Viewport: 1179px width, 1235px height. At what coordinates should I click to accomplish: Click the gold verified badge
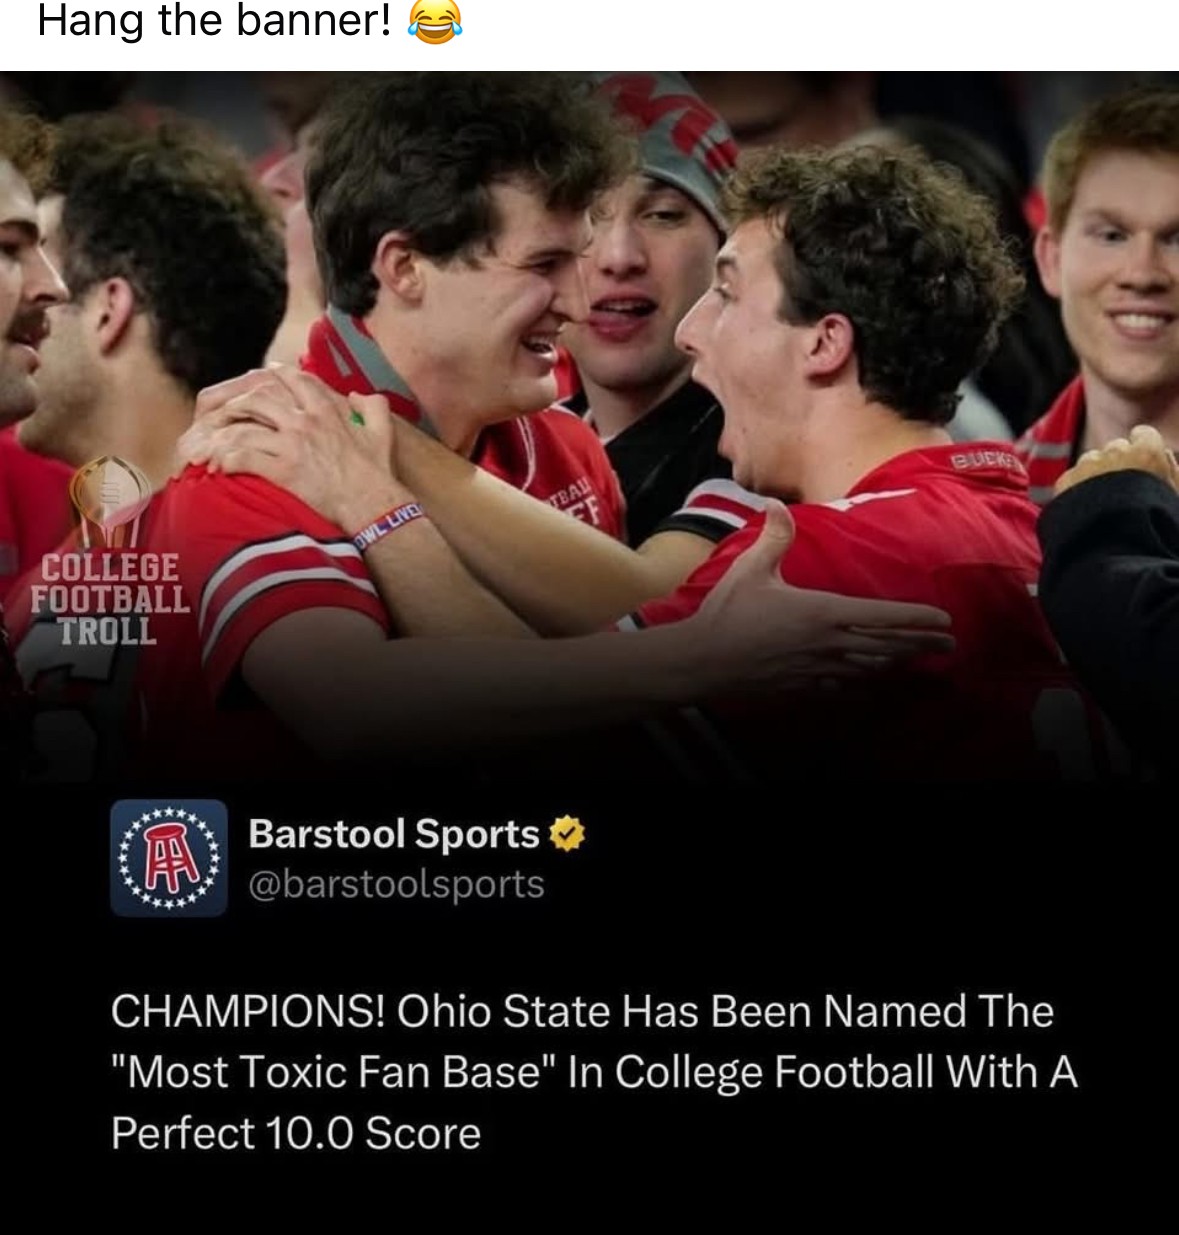[x=566, y=833]
